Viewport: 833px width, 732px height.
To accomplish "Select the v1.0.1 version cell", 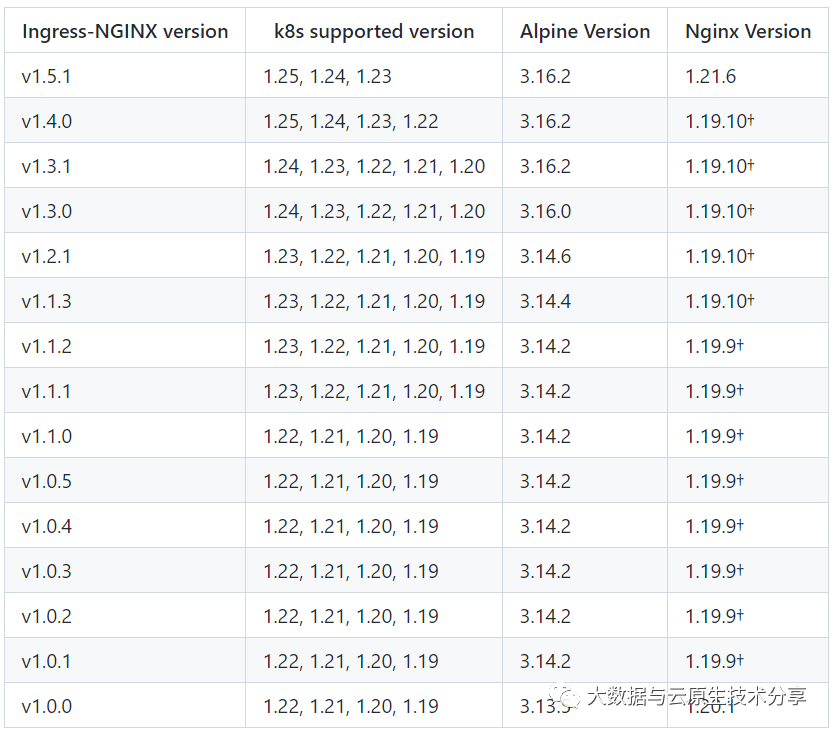I will (125, 660).
